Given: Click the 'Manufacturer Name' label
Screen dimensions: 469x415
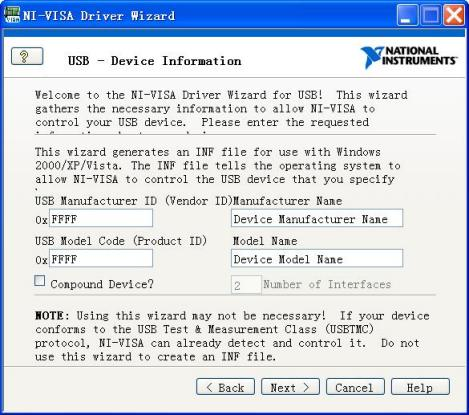Looking at the screenshot, I should [x=287, y=201].
